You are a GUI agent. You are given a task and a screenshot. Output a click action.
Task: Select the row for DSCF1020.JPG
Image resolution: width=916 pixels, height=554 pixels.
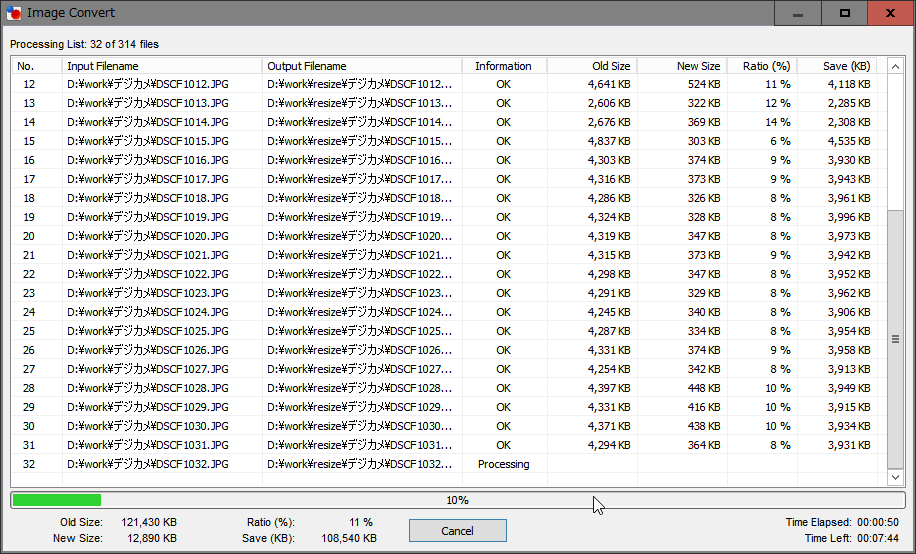[x=147, y=236]
